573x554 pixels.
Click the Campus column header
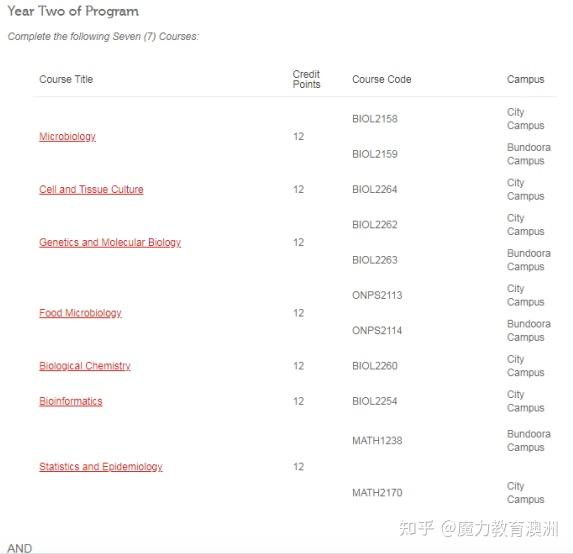525,79
